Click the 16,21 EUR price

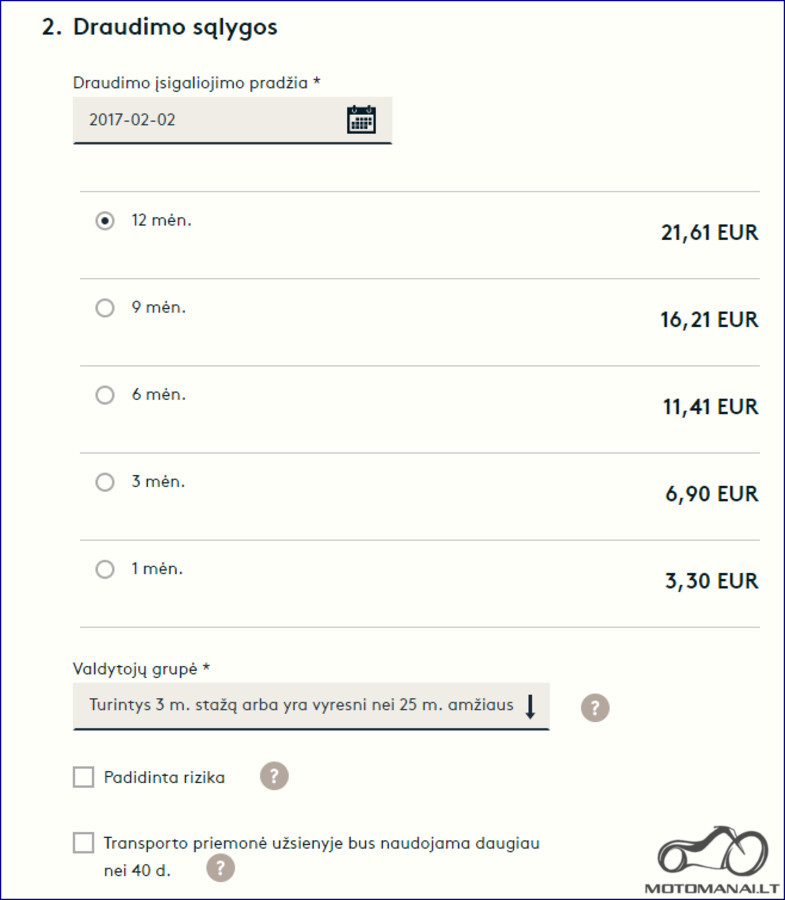[x=709, y=320]
